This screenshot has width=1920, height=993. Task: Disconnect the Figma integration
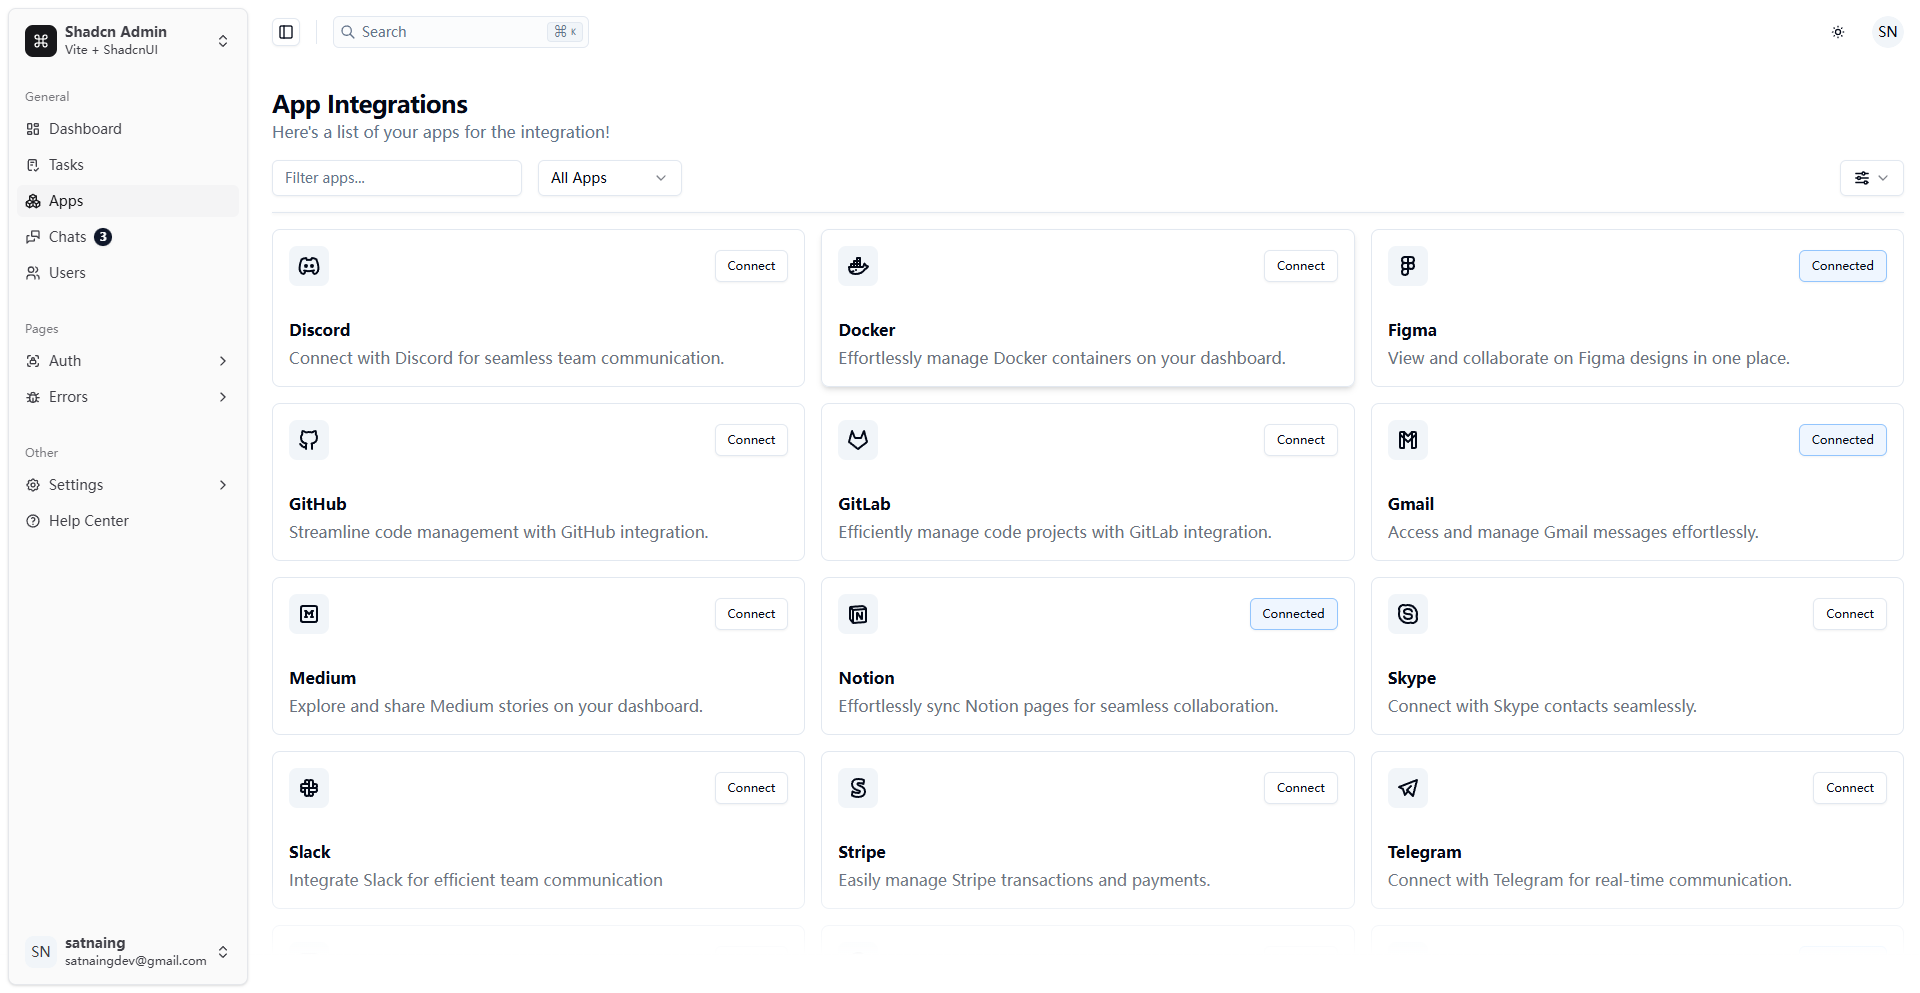pyautogui.click(x=1842, y=266)
